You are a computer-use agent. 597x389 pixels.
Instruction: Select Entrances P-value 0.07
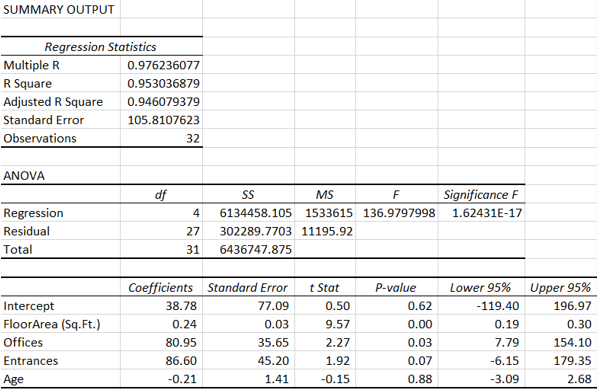(420, 360)
